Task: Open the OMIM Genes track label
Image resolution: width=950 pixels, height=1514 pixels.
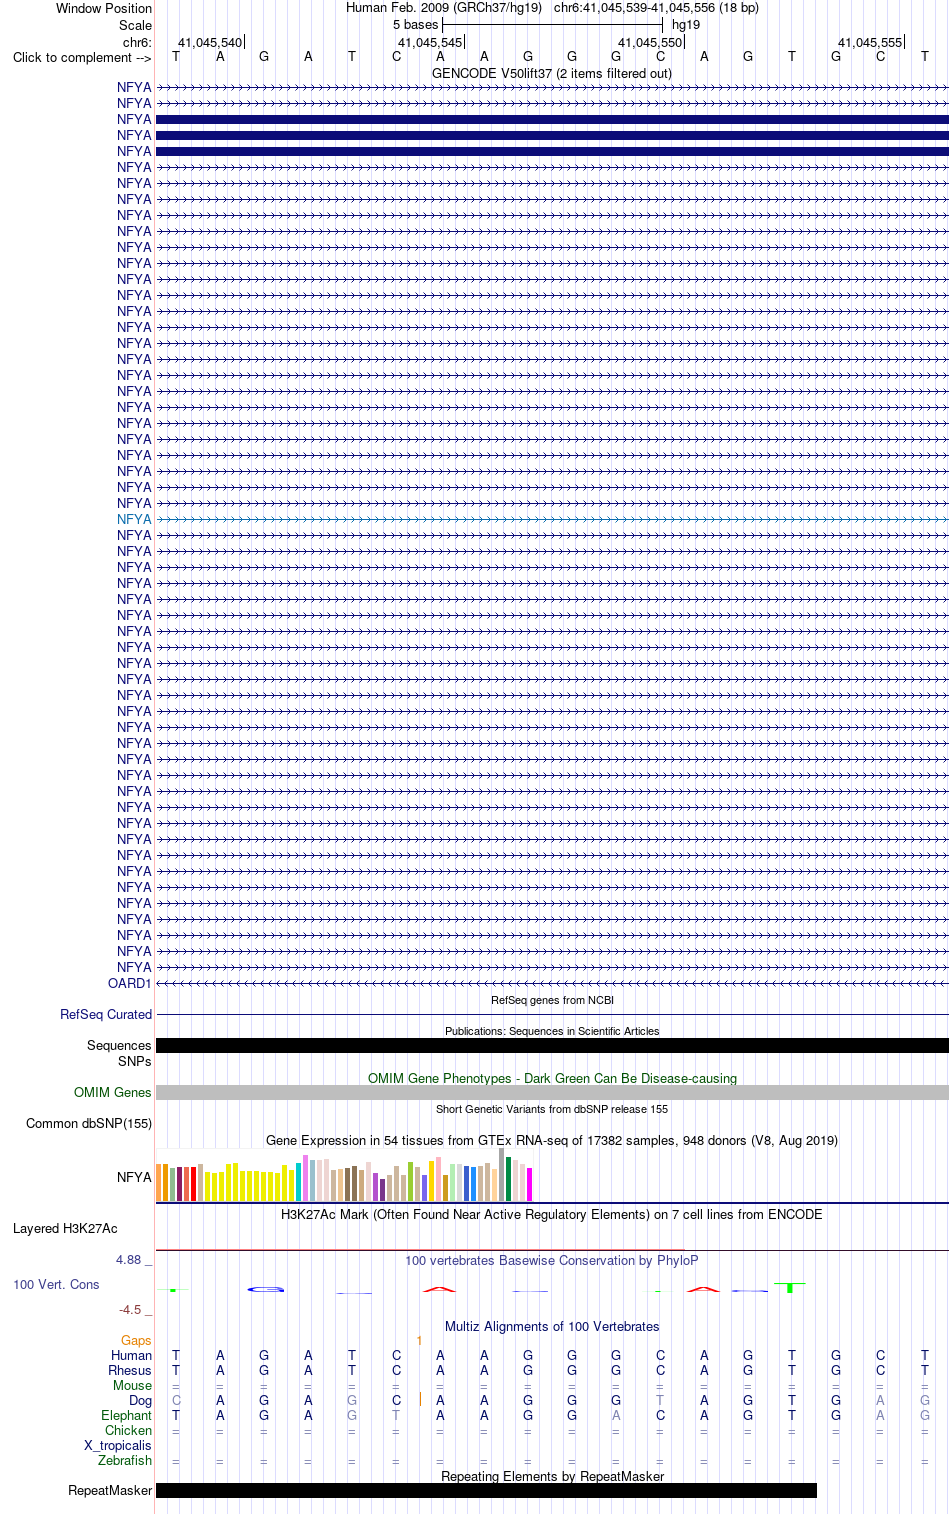Action: tap(113, 1092)
